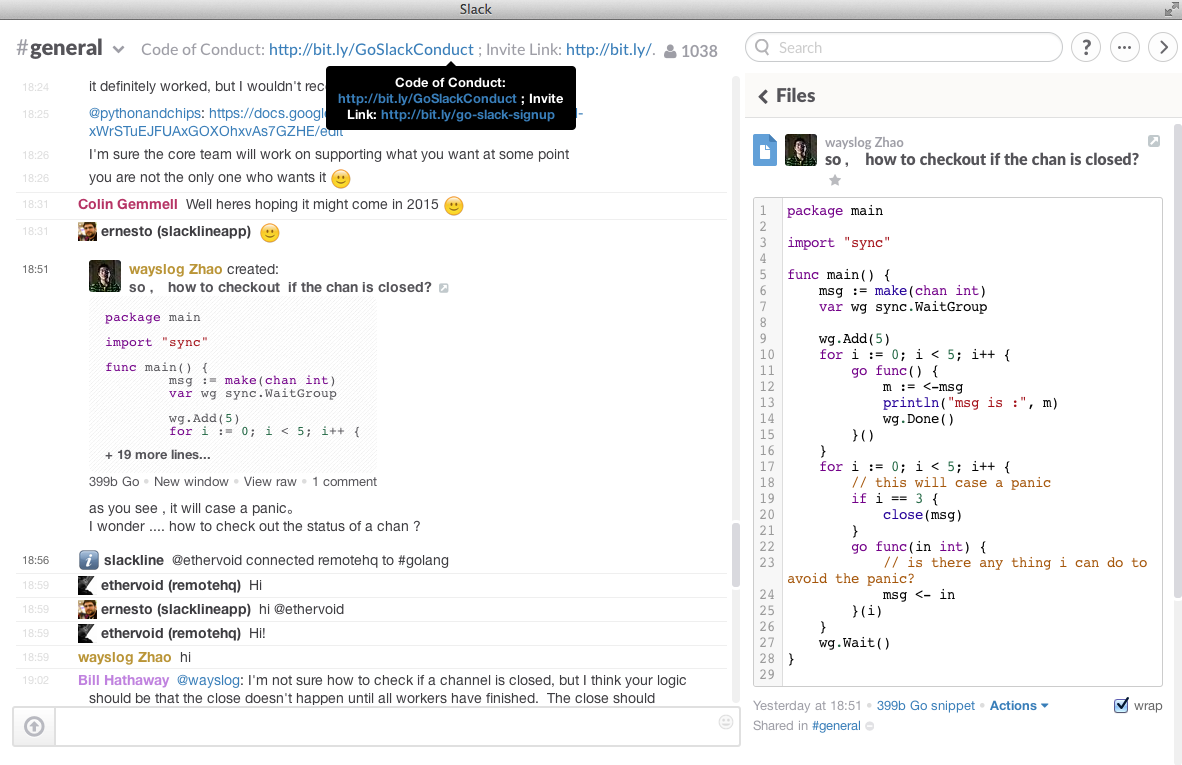This screenshot has height=765, width=1182.
Task: Open #general link under 'Shared in'
Action: [x=836, y=726]
